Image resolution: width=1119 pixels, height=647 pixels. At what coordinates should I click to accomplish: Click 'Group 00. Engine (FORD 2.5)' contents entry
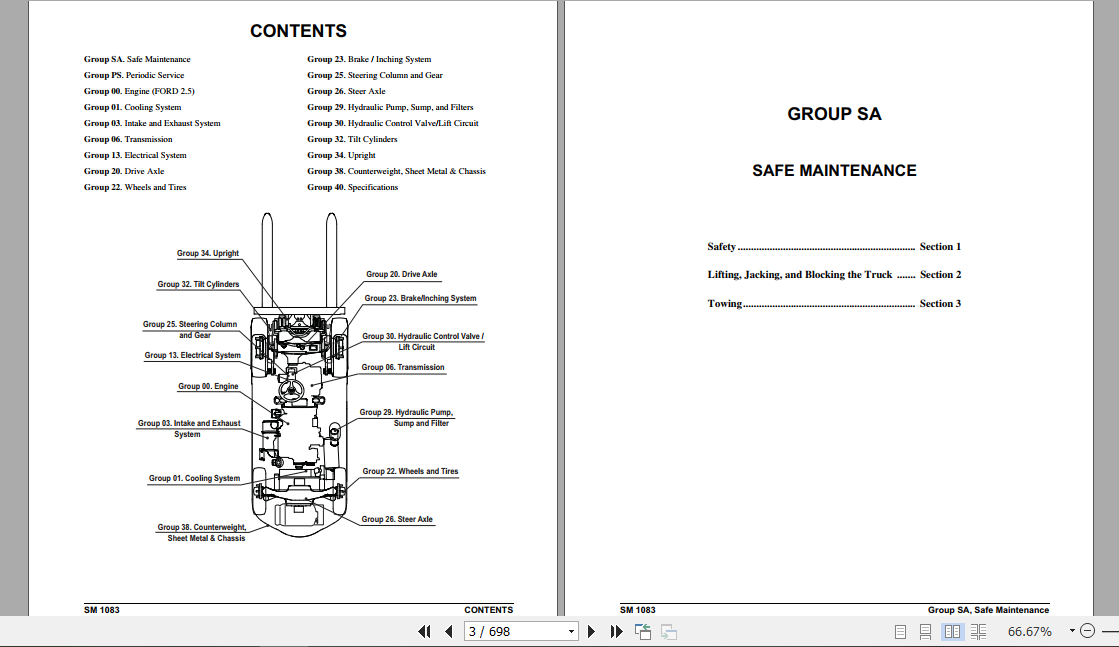tap(139, 91)
